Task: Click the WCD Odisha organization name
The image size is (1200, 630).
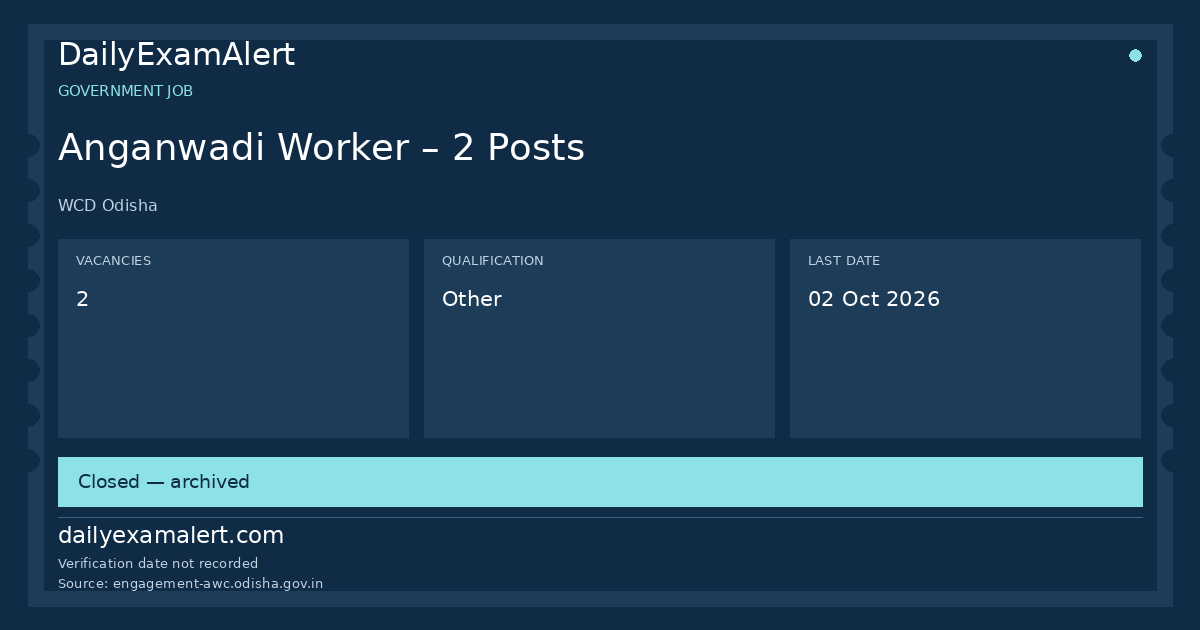Action: click(107, 206)
